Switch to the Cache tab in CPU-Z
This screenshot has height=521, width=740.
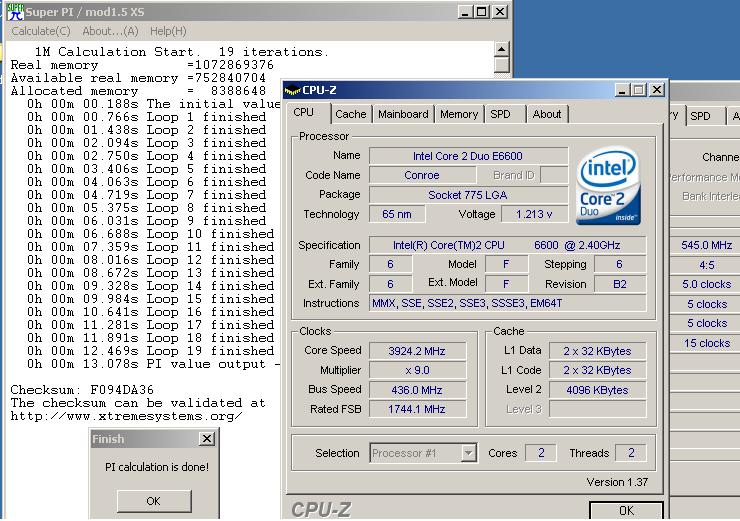(x=351, y=114)
